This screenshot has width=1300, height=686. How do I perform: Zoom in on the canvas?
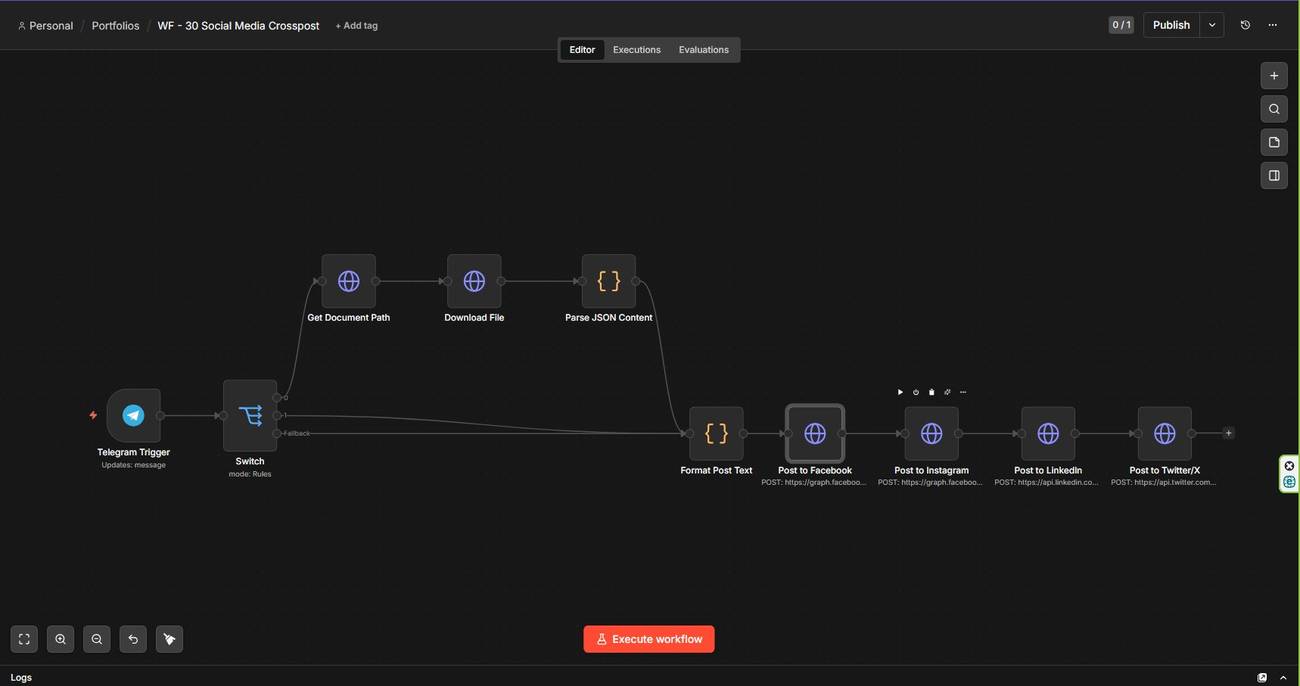[60, 639]
